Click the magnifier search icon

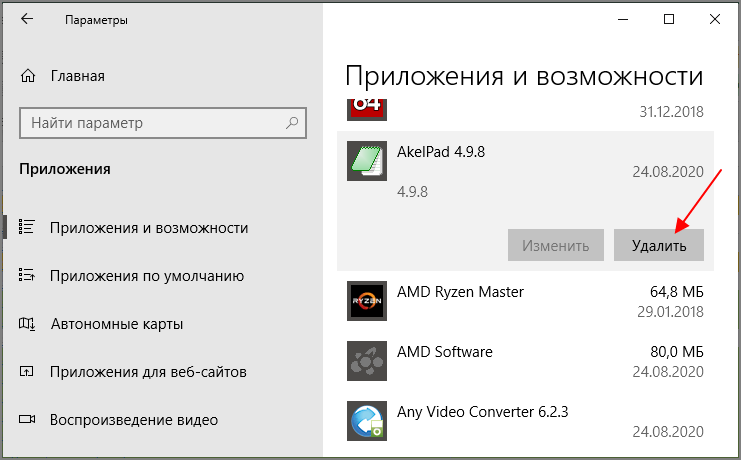292,123
